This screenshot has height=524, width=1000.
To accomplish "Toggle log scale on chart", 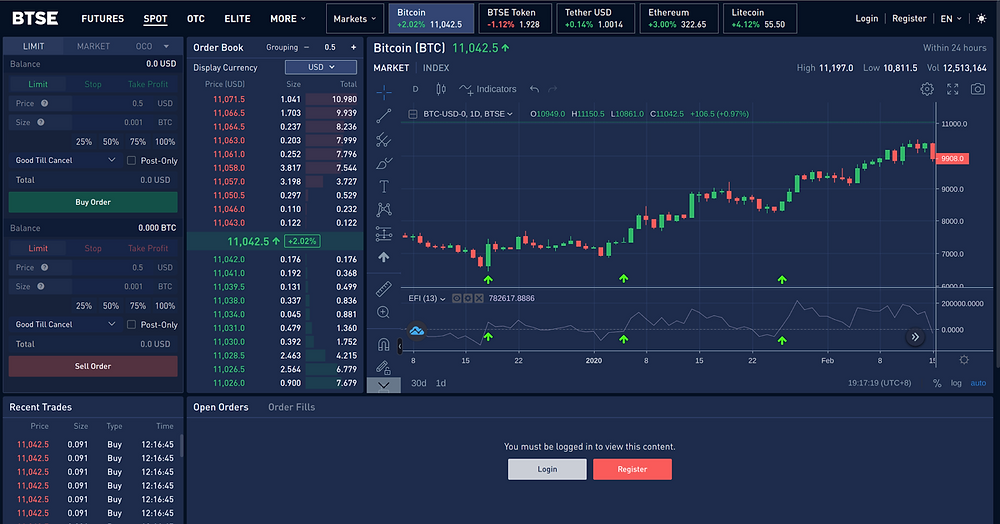I will [x=956, y=383].
